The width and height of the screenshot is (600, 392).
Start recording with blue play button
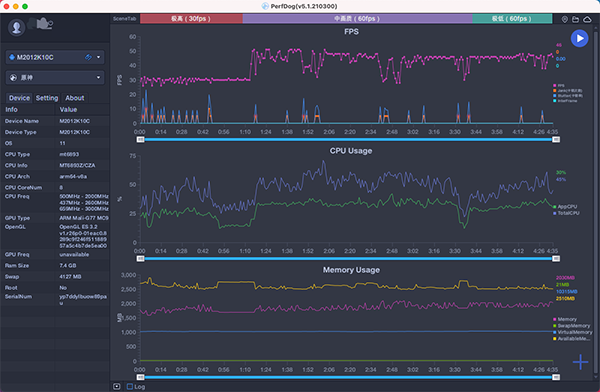[x=579, y=38]
